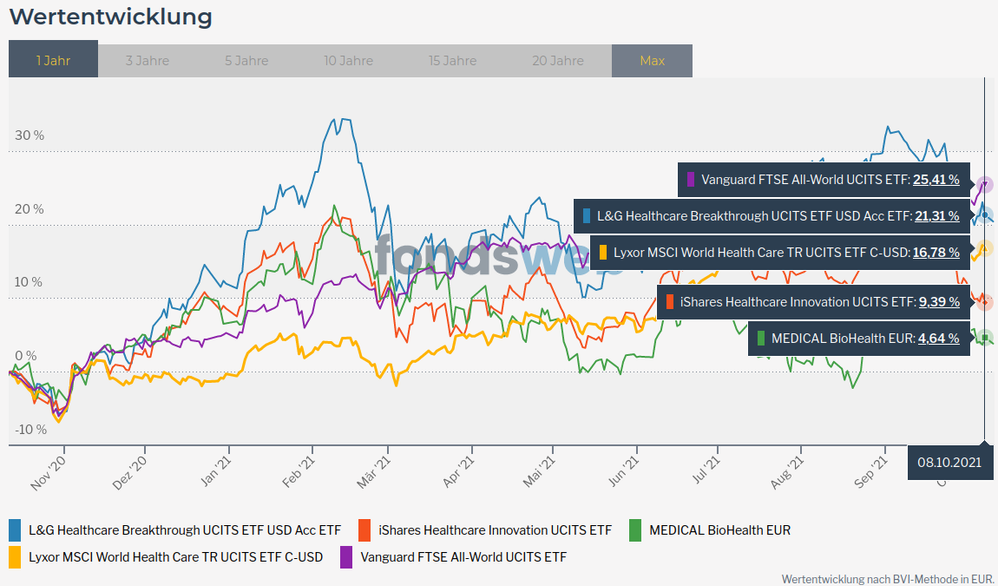Hide the L&G Healthcare Breakthrough legend entry
The image size is (998, 586).
tap(184, 529)
